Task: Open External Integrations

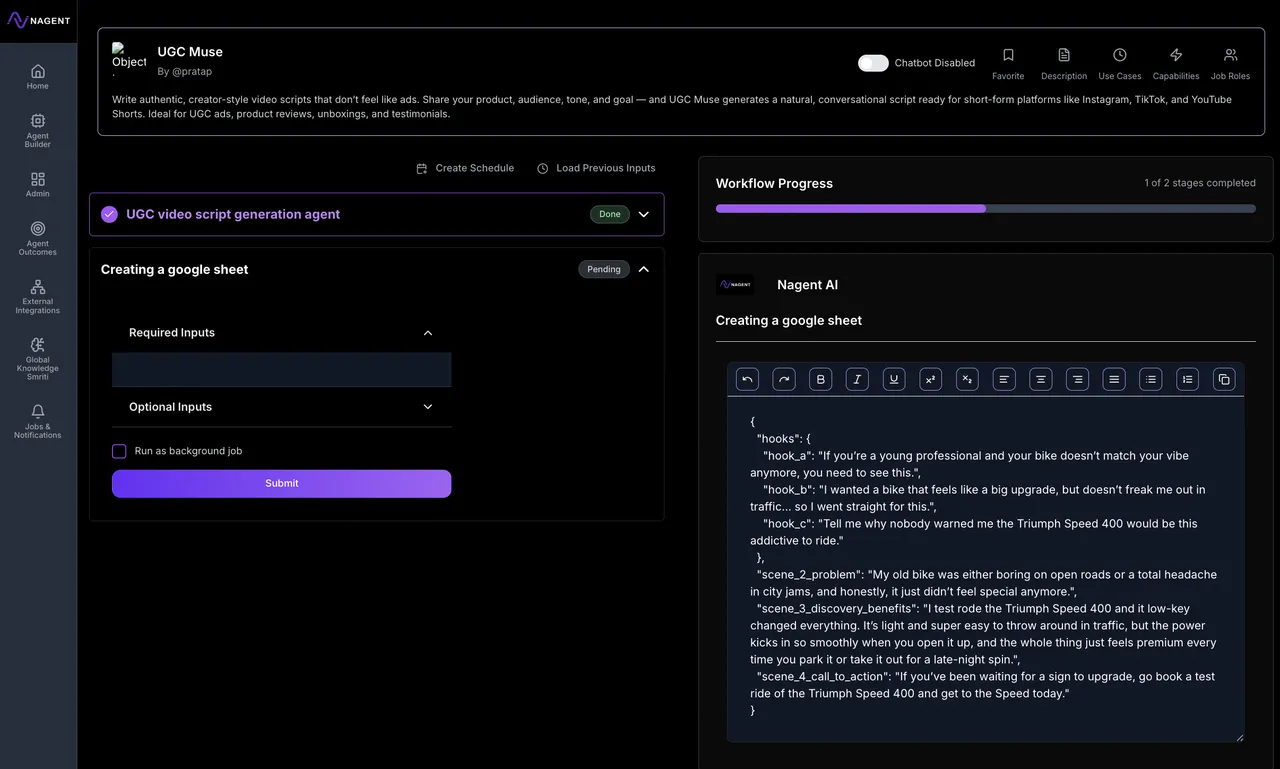Action: point(38,297)
